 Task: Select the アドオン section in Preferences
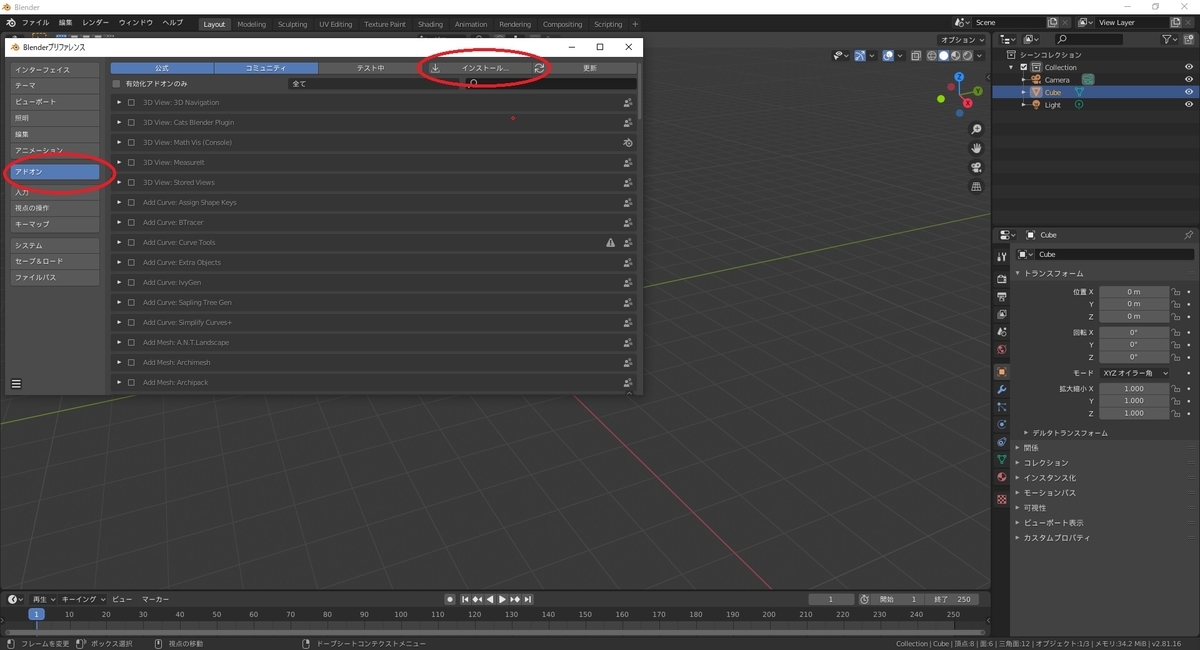(x=55, y=172)
